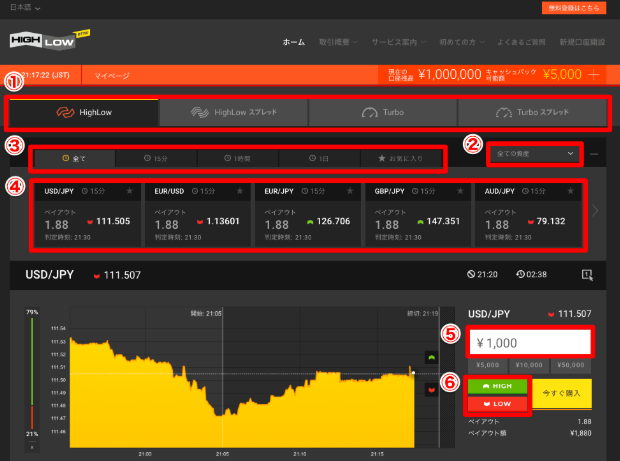Image resolution: width=620 pixels, height=461 pixels.
Task: Click the orange registration button at top right
Action: click(573, 8)
